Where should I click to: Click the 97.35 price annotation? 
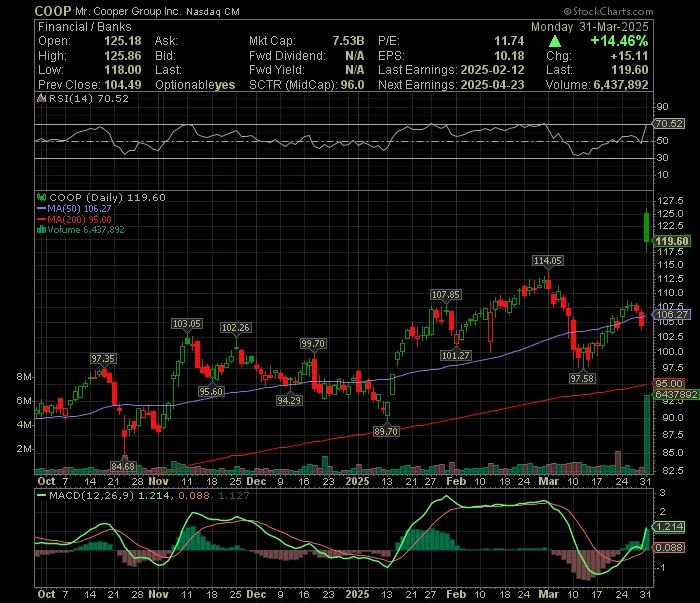tap(103, 359)
